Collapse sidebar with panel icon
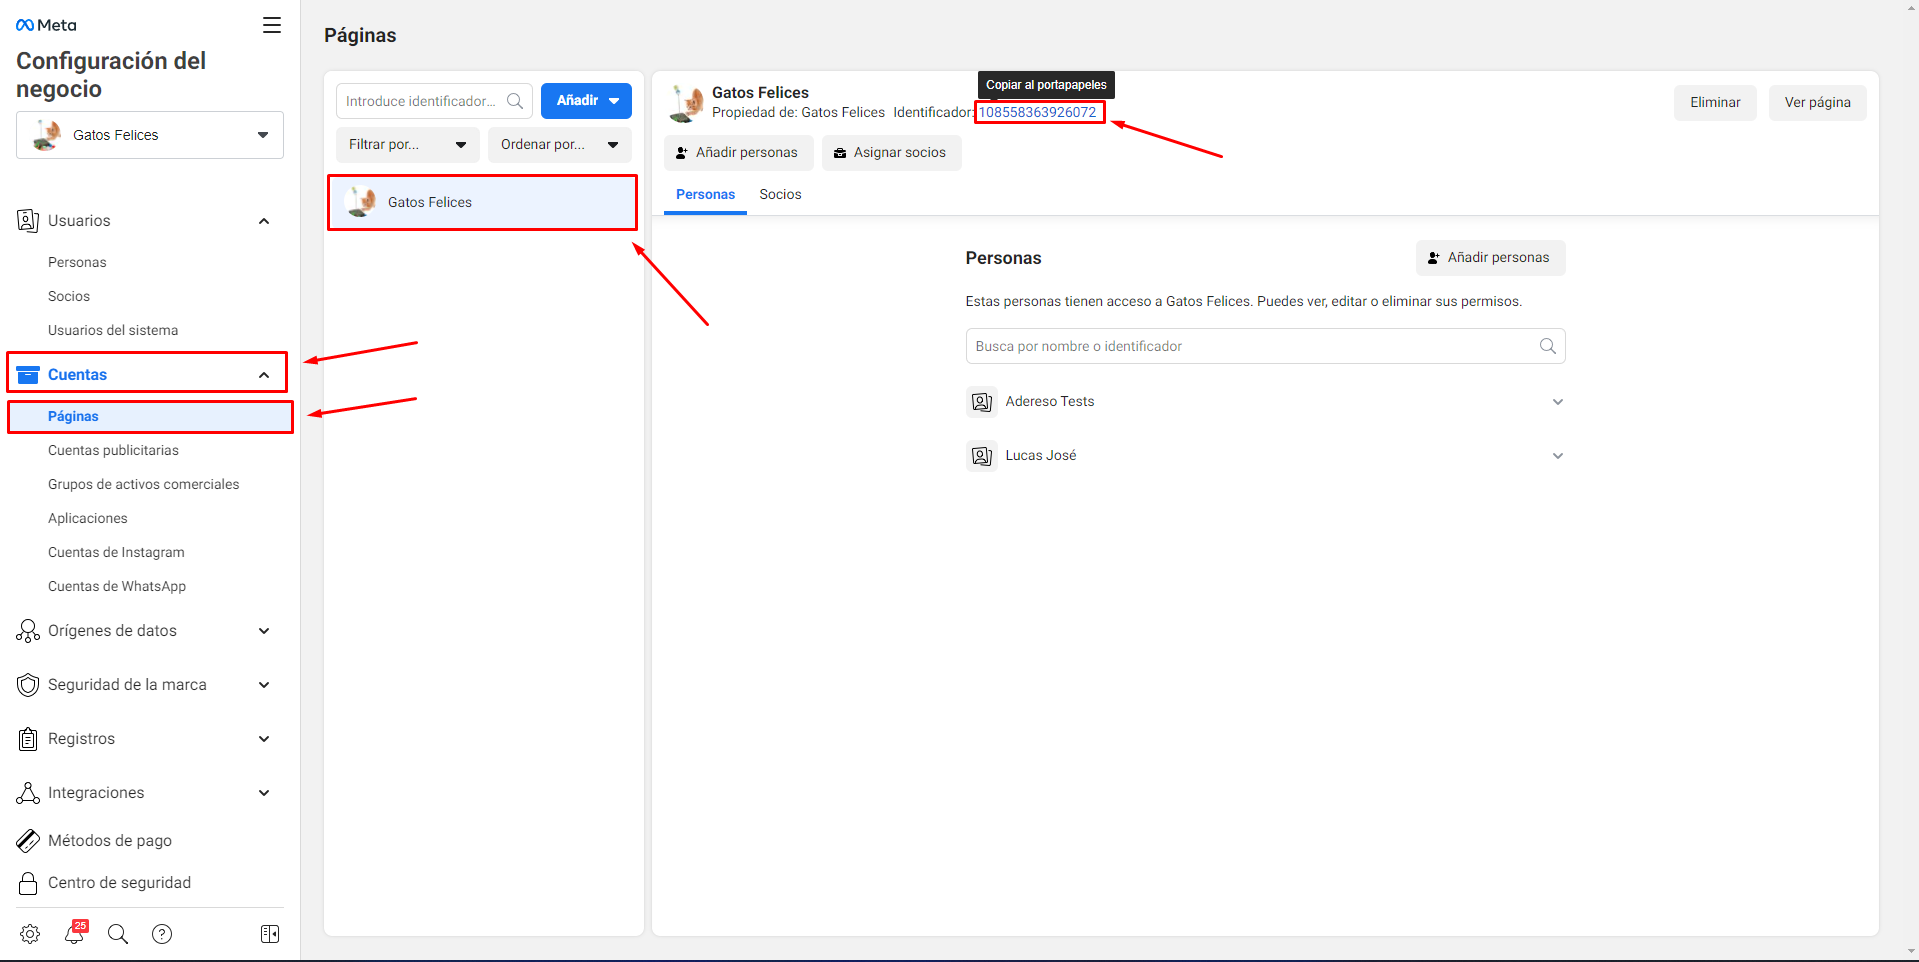 (270, 934)
